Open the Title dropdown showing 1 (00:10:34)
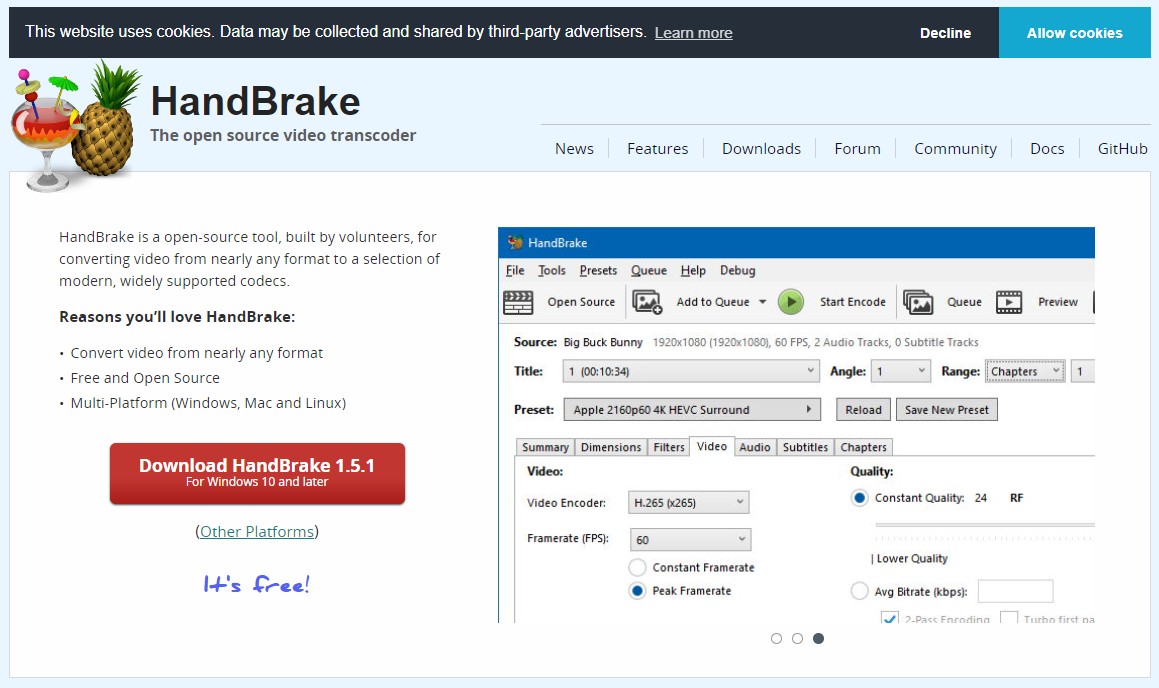 tap(691, 371)
